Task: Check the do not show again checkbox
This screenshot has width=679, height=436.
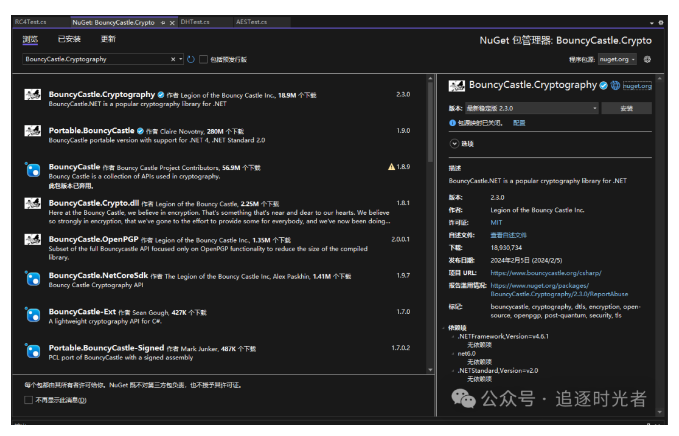Action: click(29, 400)
